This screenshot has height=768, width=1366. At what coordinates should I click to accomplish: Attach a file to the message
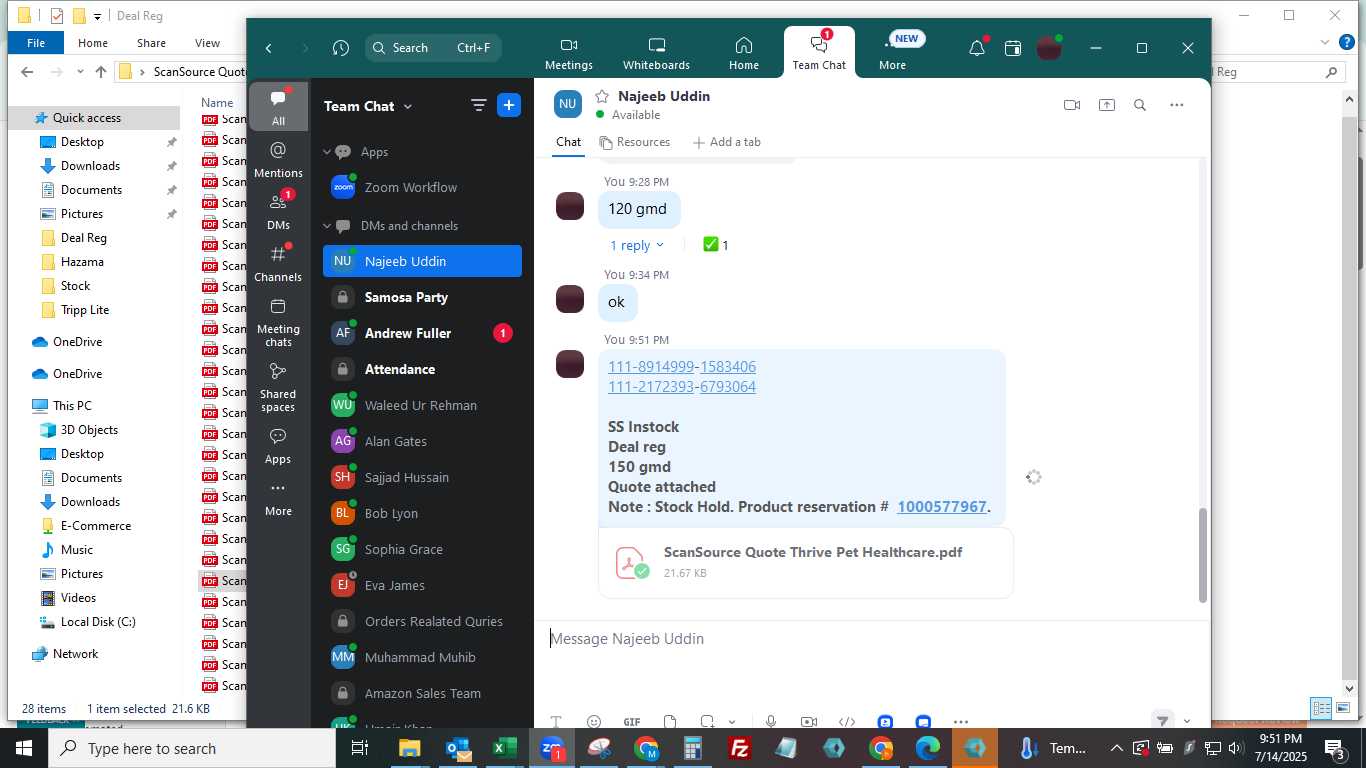click(670, 722)
